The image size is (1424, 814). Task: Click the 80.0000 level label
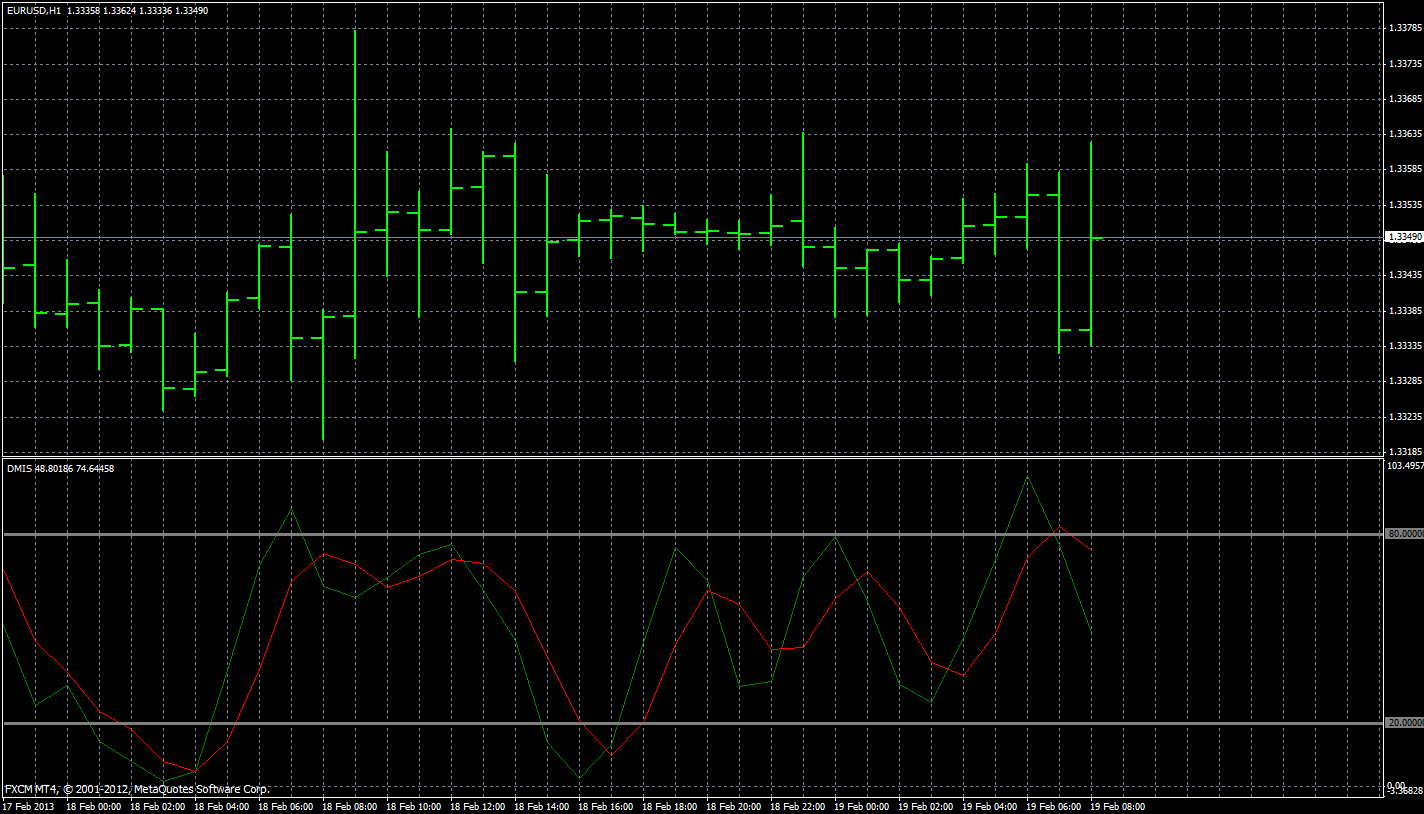(1406, 534)
